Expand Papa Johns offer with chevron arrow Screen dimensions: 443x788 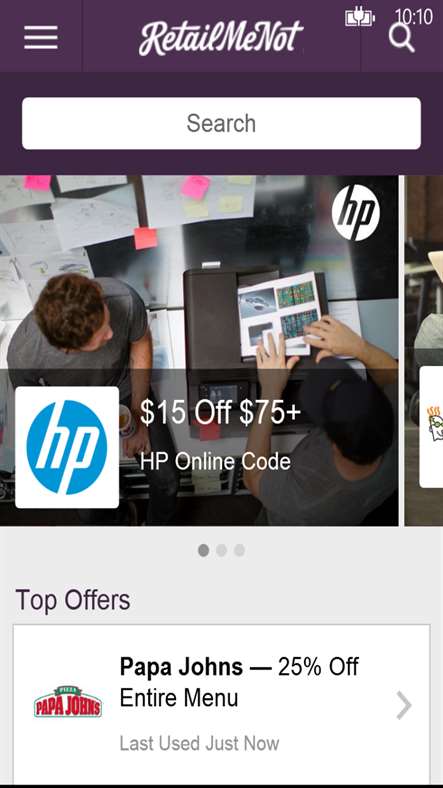[x=404, y=705]
